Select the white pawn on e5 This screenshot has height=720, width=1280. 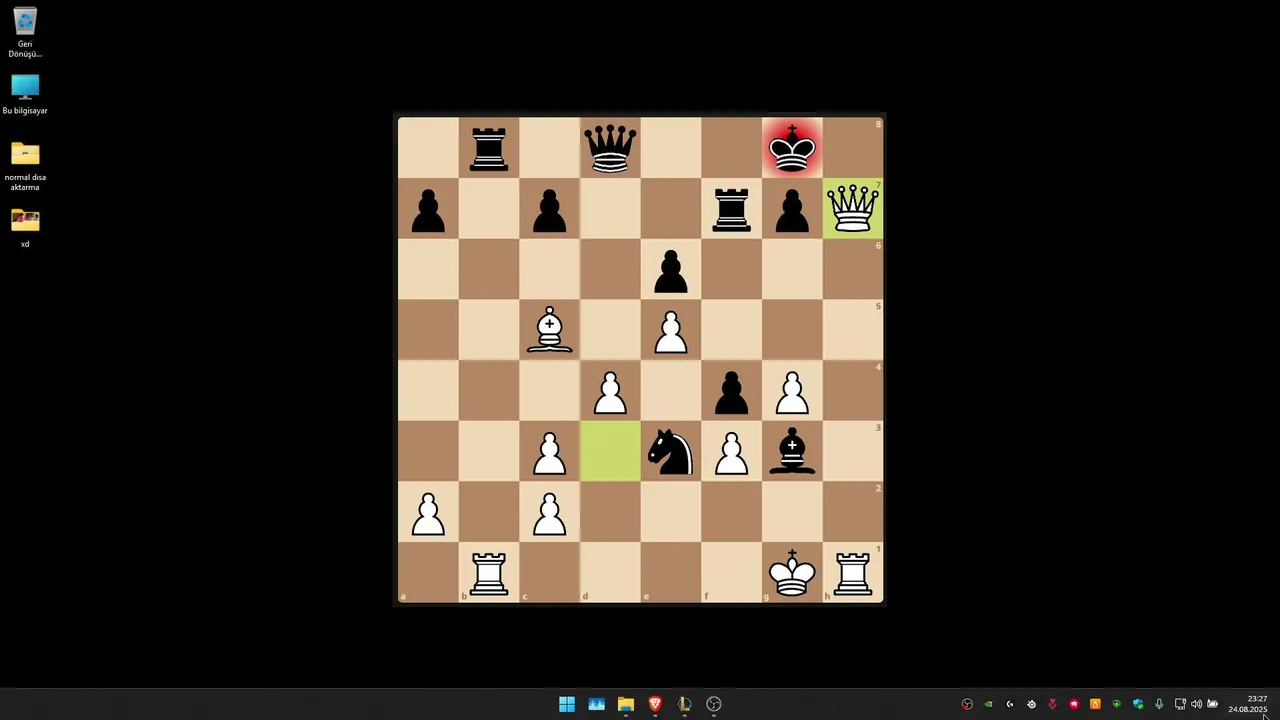tap(671, 330)
